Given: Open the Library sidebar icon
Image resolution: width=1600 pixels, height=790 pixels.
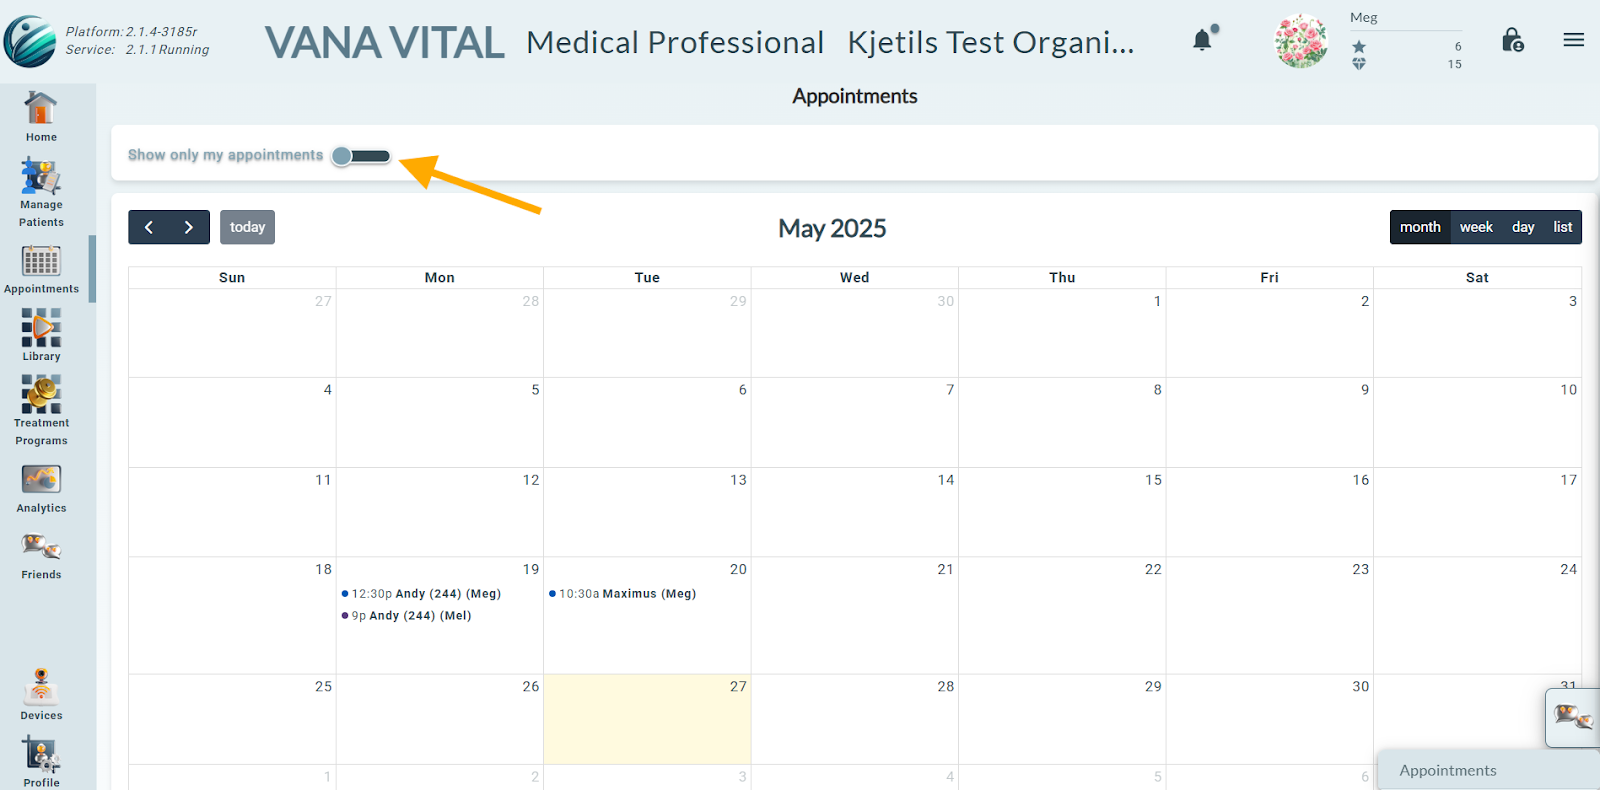Looking at the screenshot, I should (41, 335).
